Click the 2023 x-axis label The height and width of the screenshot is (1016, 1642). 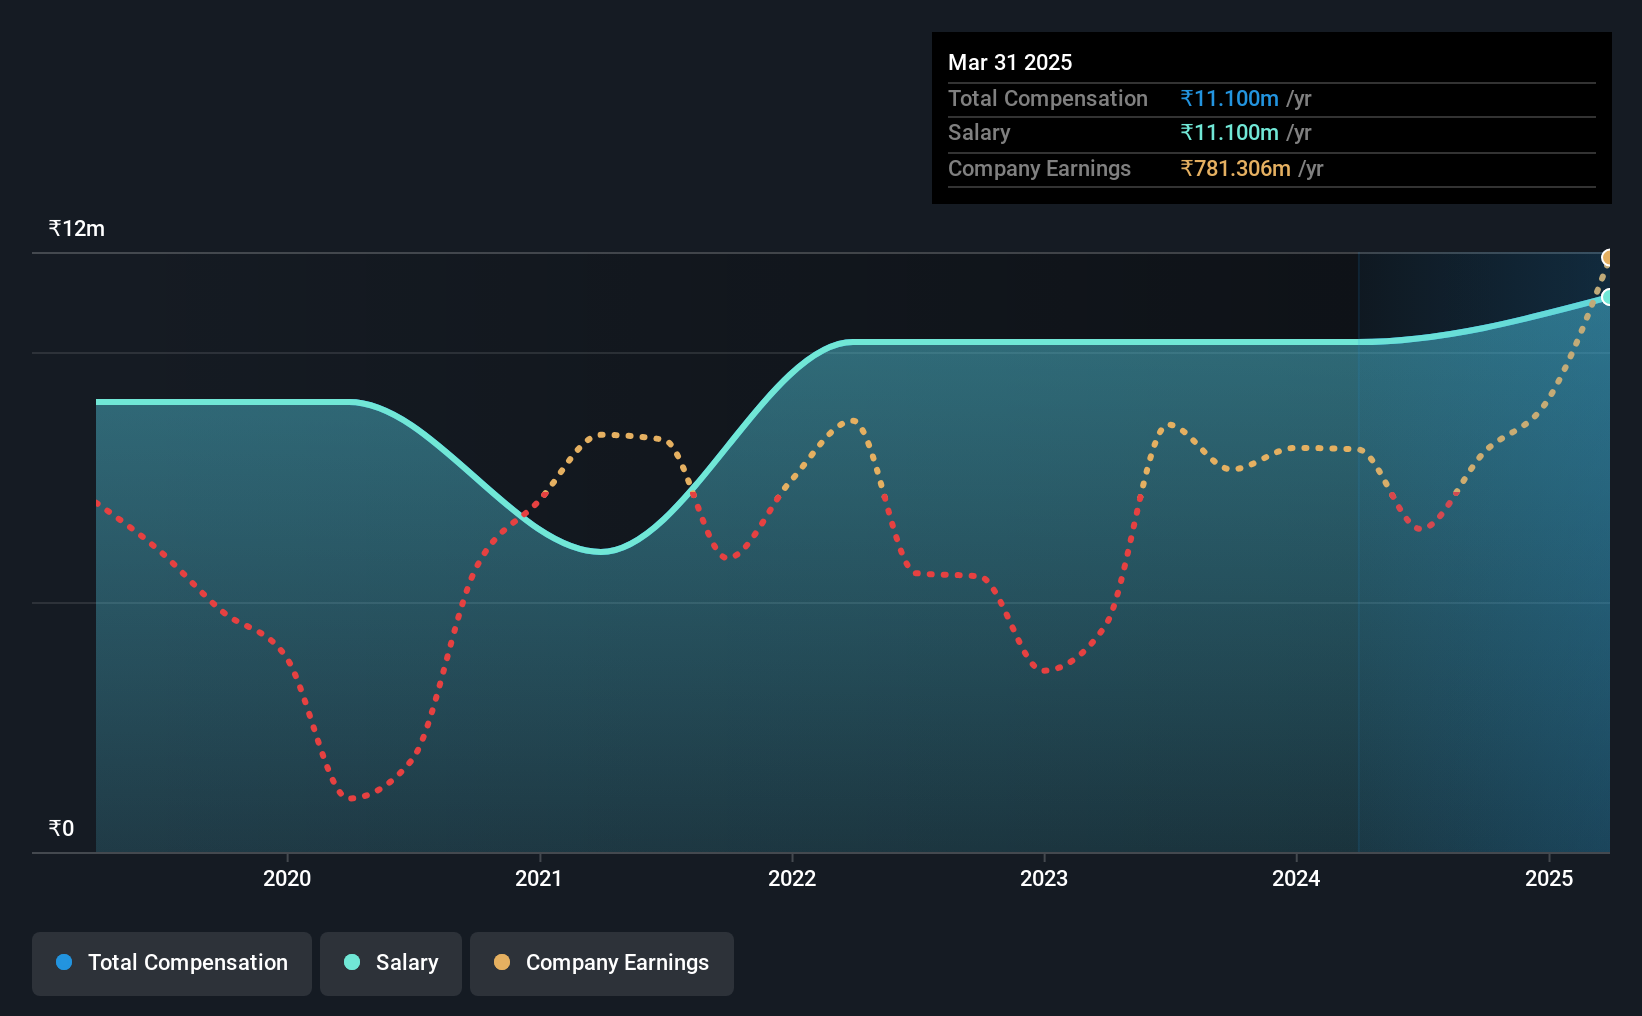click(1044, 878)
